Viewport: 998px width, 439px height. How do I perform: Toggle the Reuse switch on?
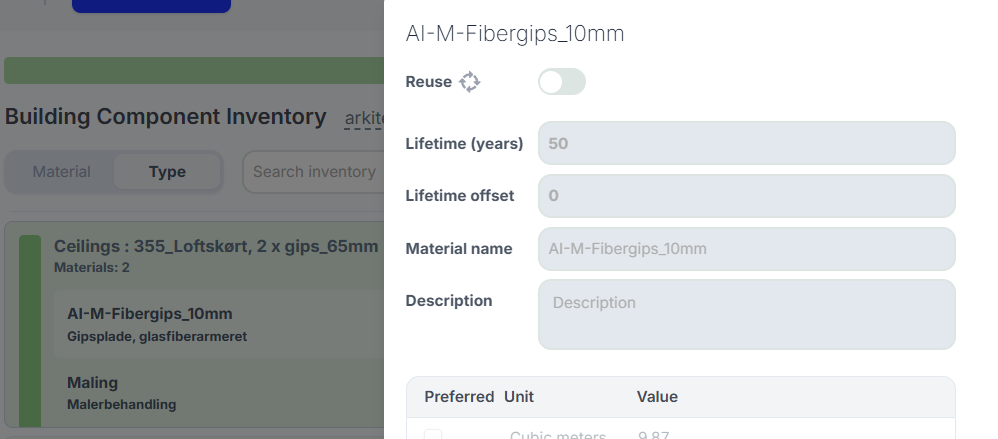click(561, 82)
